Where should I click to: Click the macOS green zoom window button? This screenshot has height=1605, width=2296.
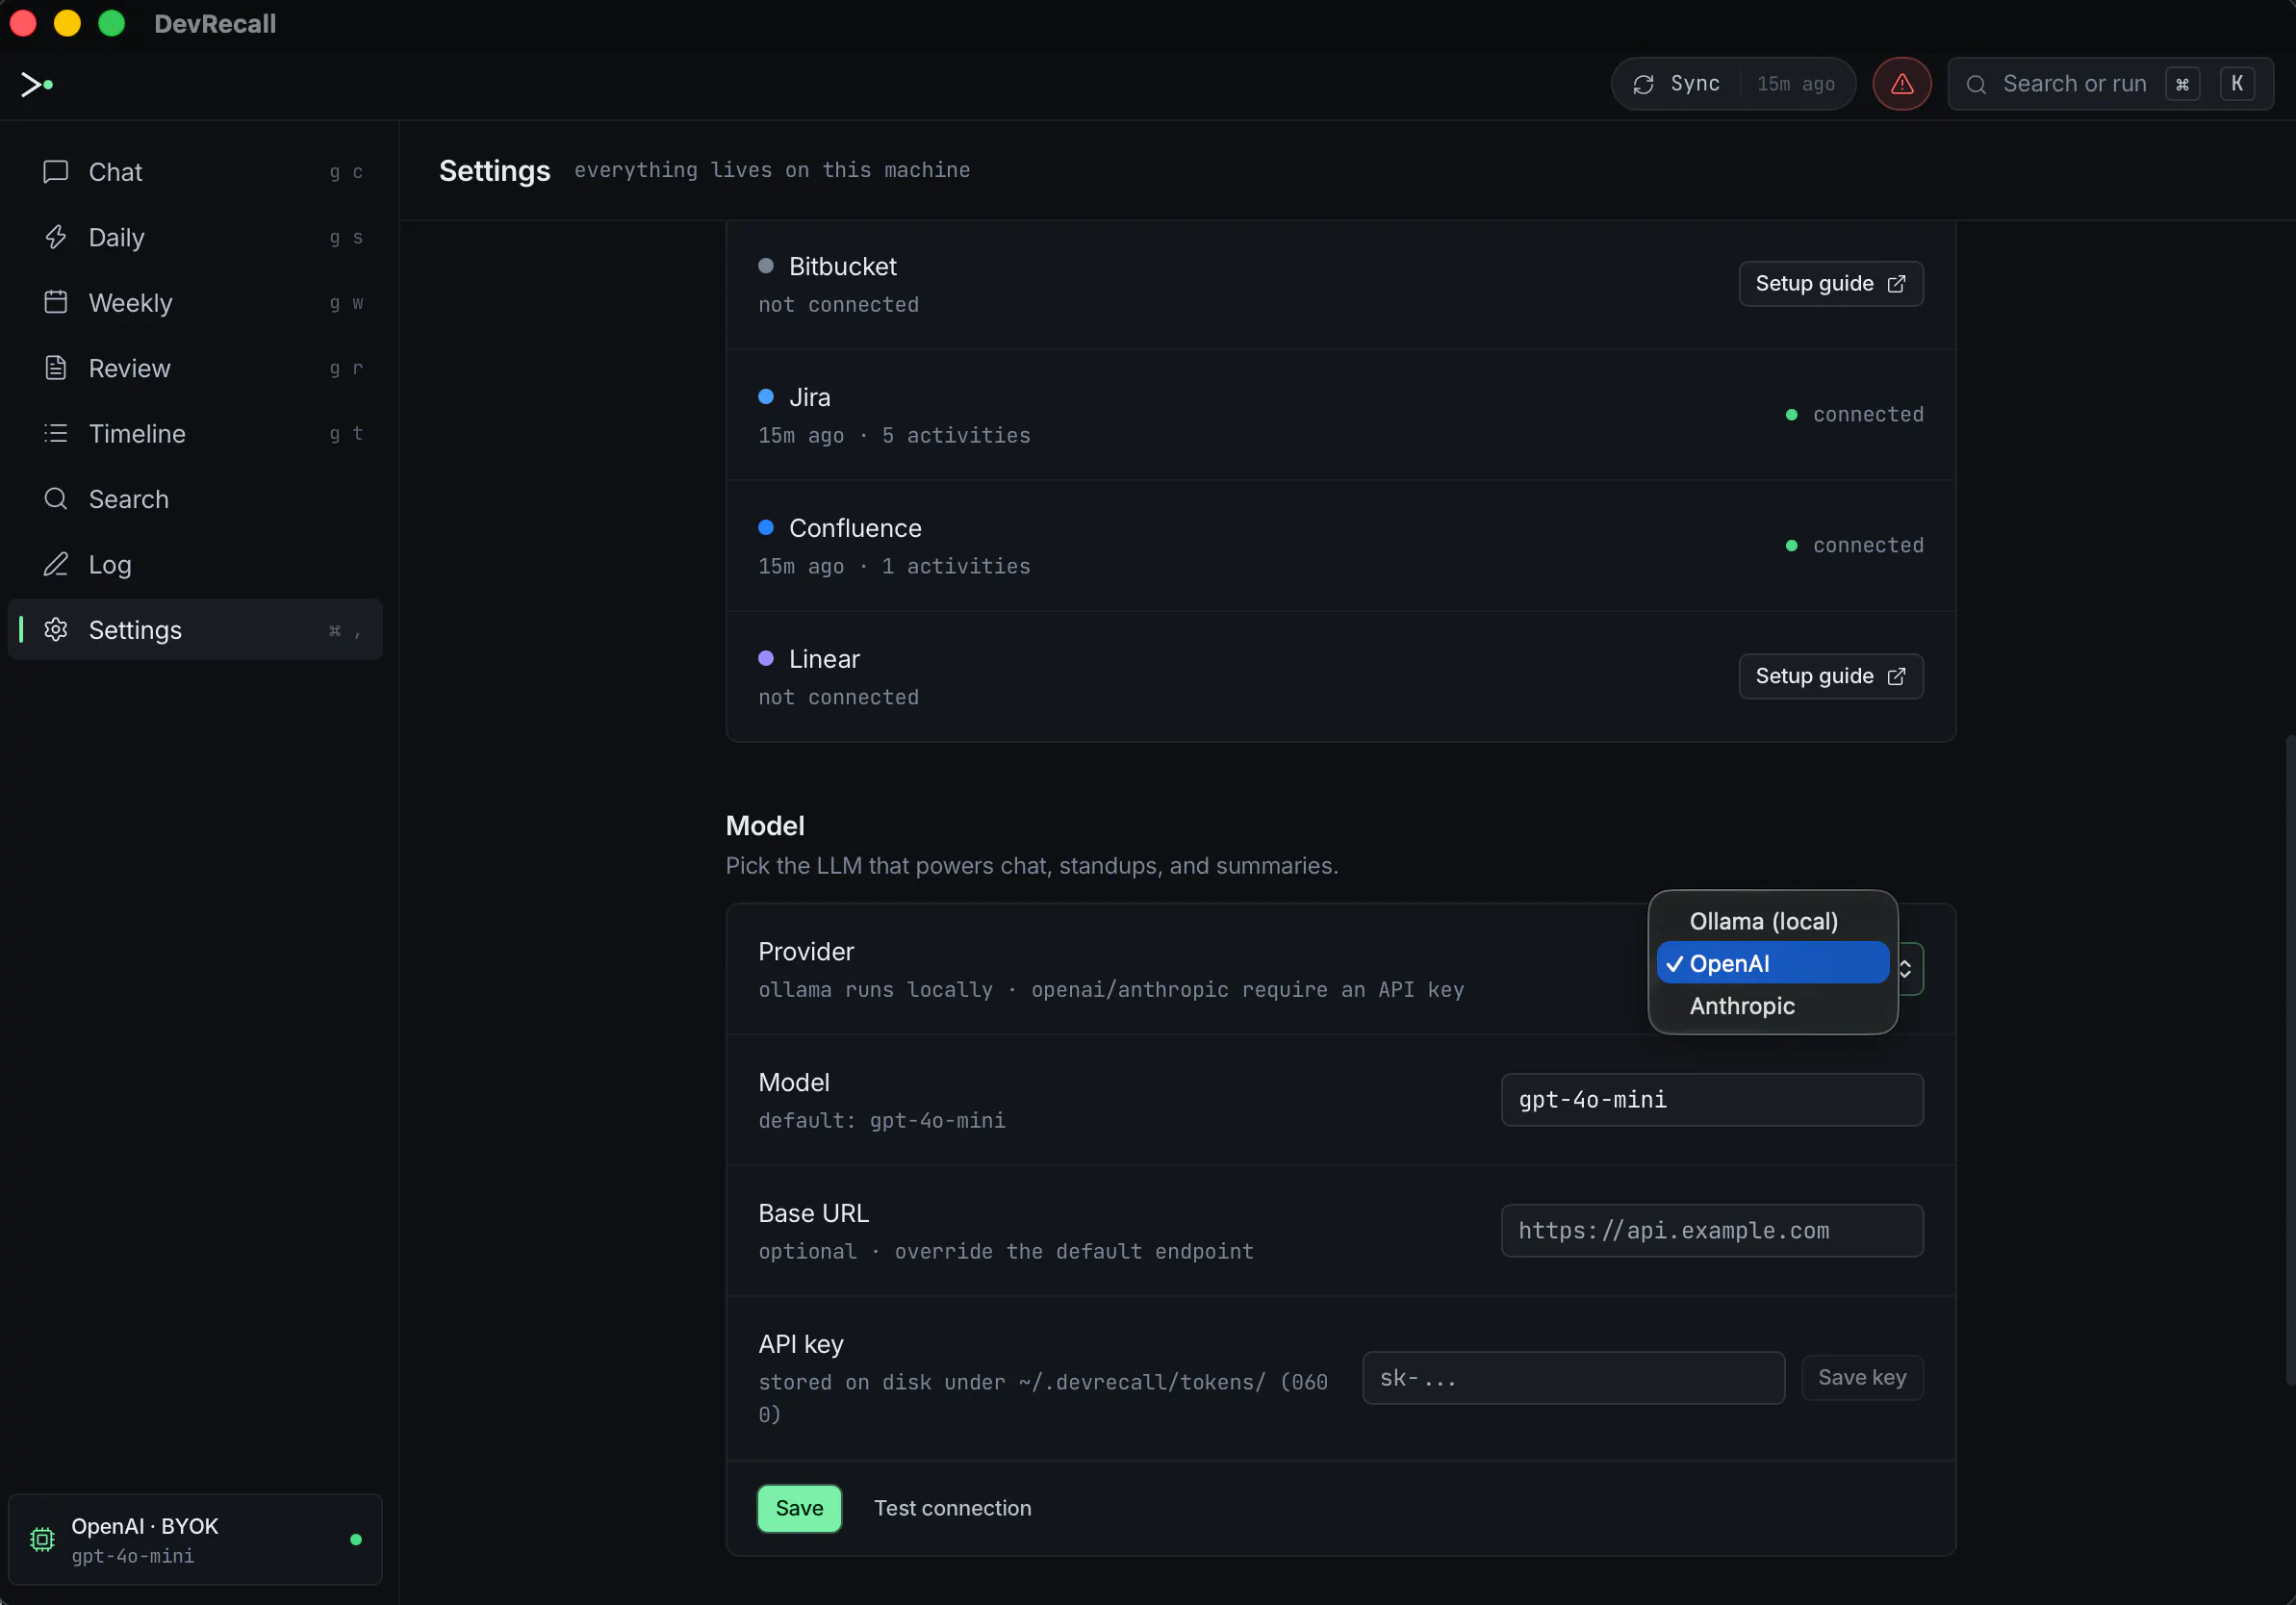112,23
